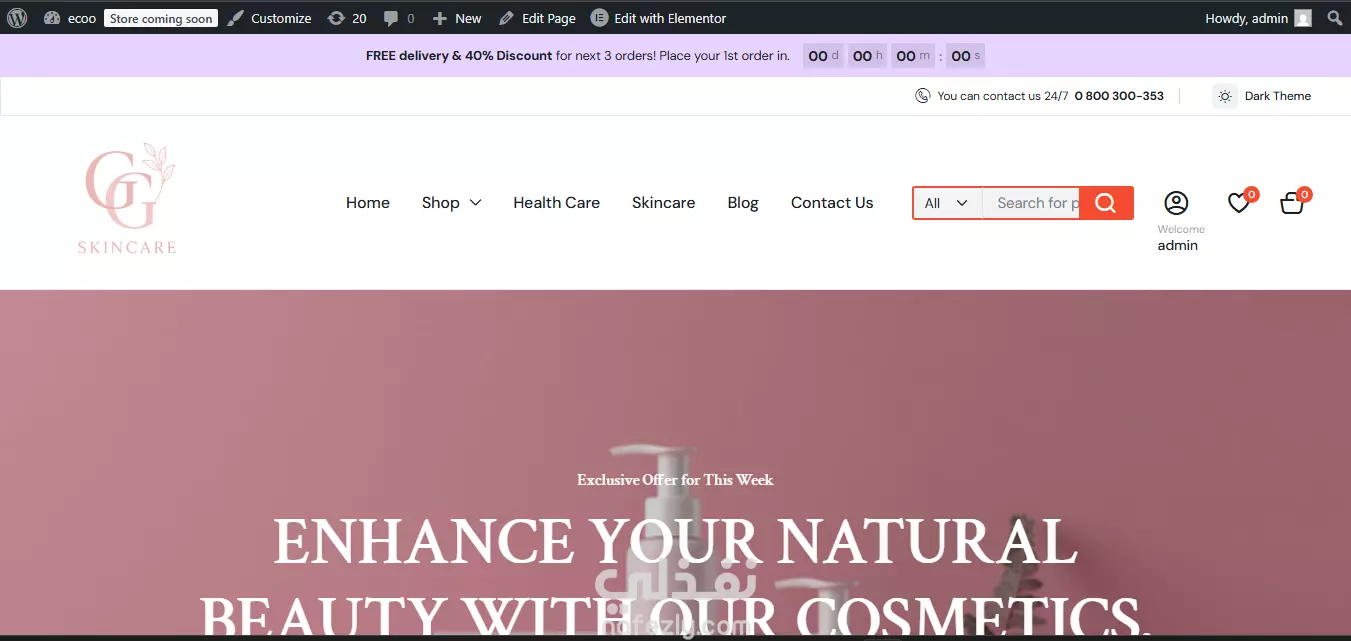
Task: Click the admin avatar thumbnail
Action: (x=1302, y=18)
